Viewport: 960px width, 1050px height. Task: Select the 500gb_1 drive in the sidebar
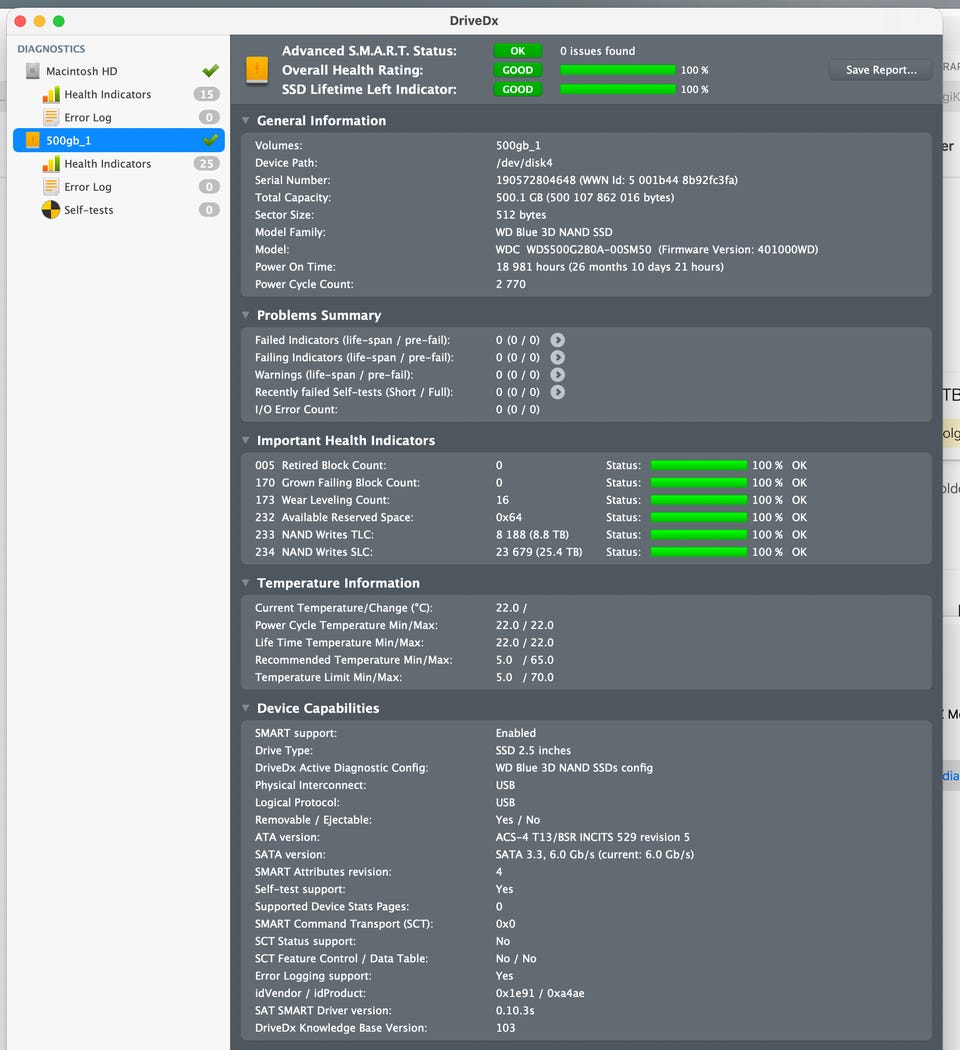[118, 140]
